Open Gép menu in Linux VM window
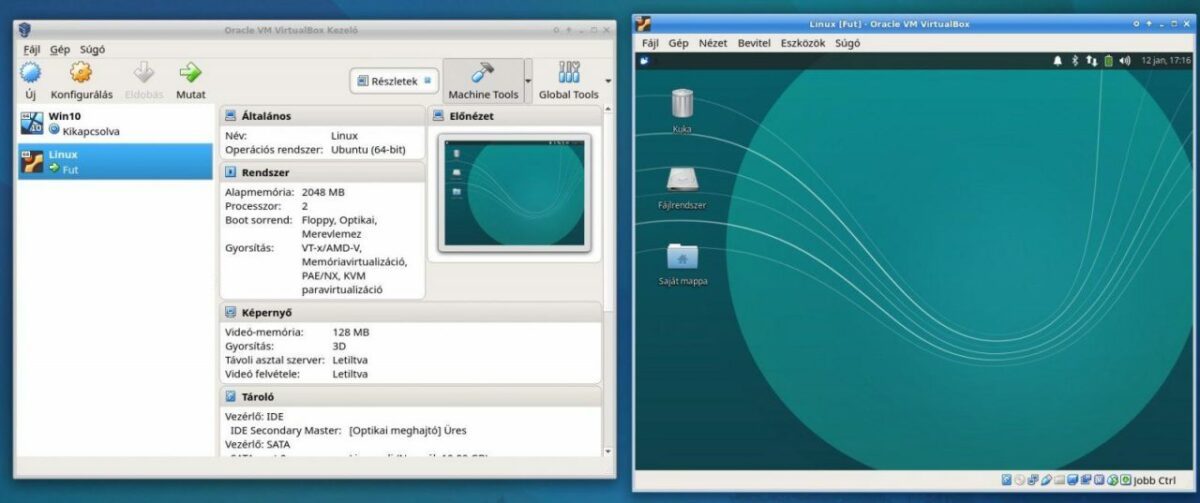Image resolution: width=1200 pixels, height=503 pixels. (679, 43)
